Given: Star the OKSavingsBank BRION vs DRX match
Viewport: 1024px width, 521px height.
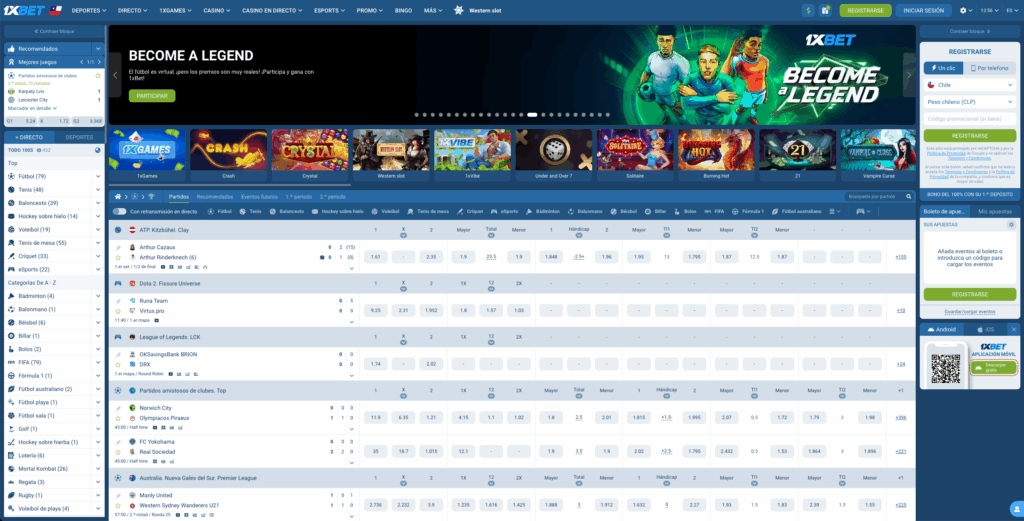Looking at the screenshot, I should pos(118,364).
